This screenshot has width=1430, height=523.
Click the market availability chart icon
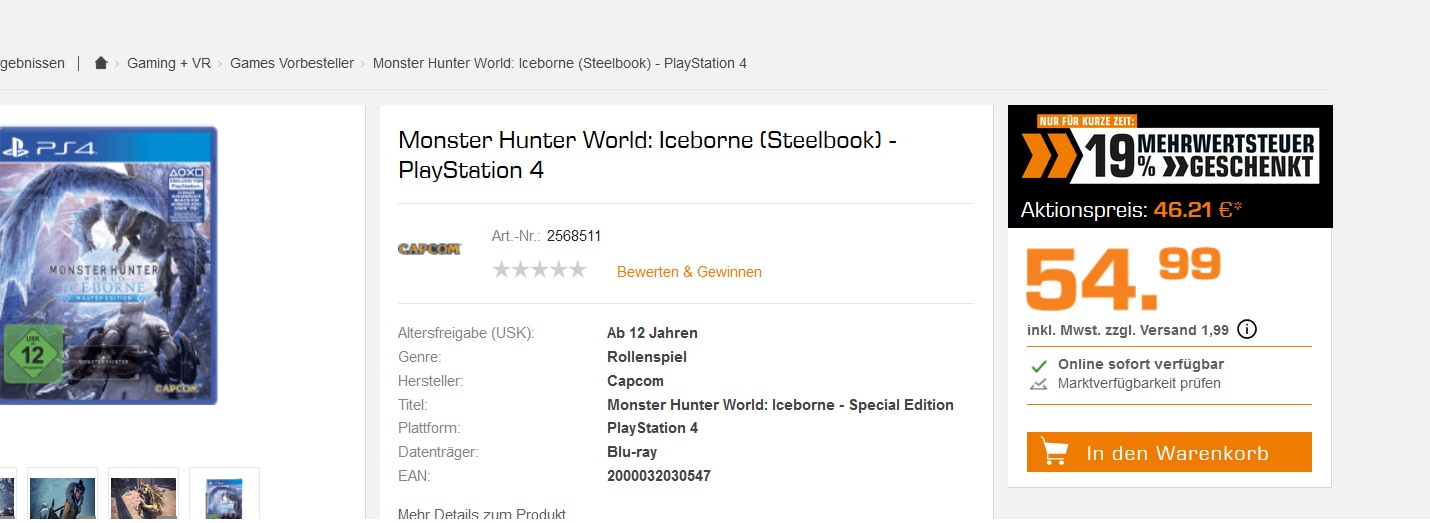pyautogui.click(x=1038, y=383)
